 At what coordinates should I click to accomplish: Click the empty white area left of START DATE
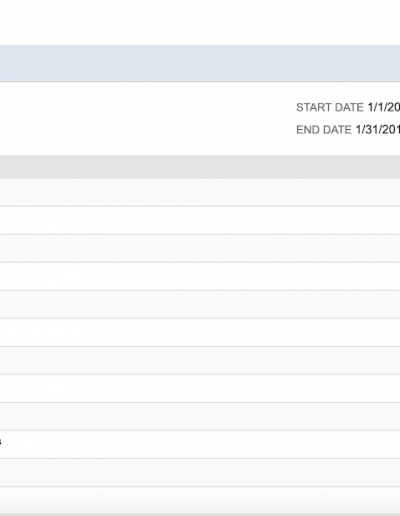point(147,118)
